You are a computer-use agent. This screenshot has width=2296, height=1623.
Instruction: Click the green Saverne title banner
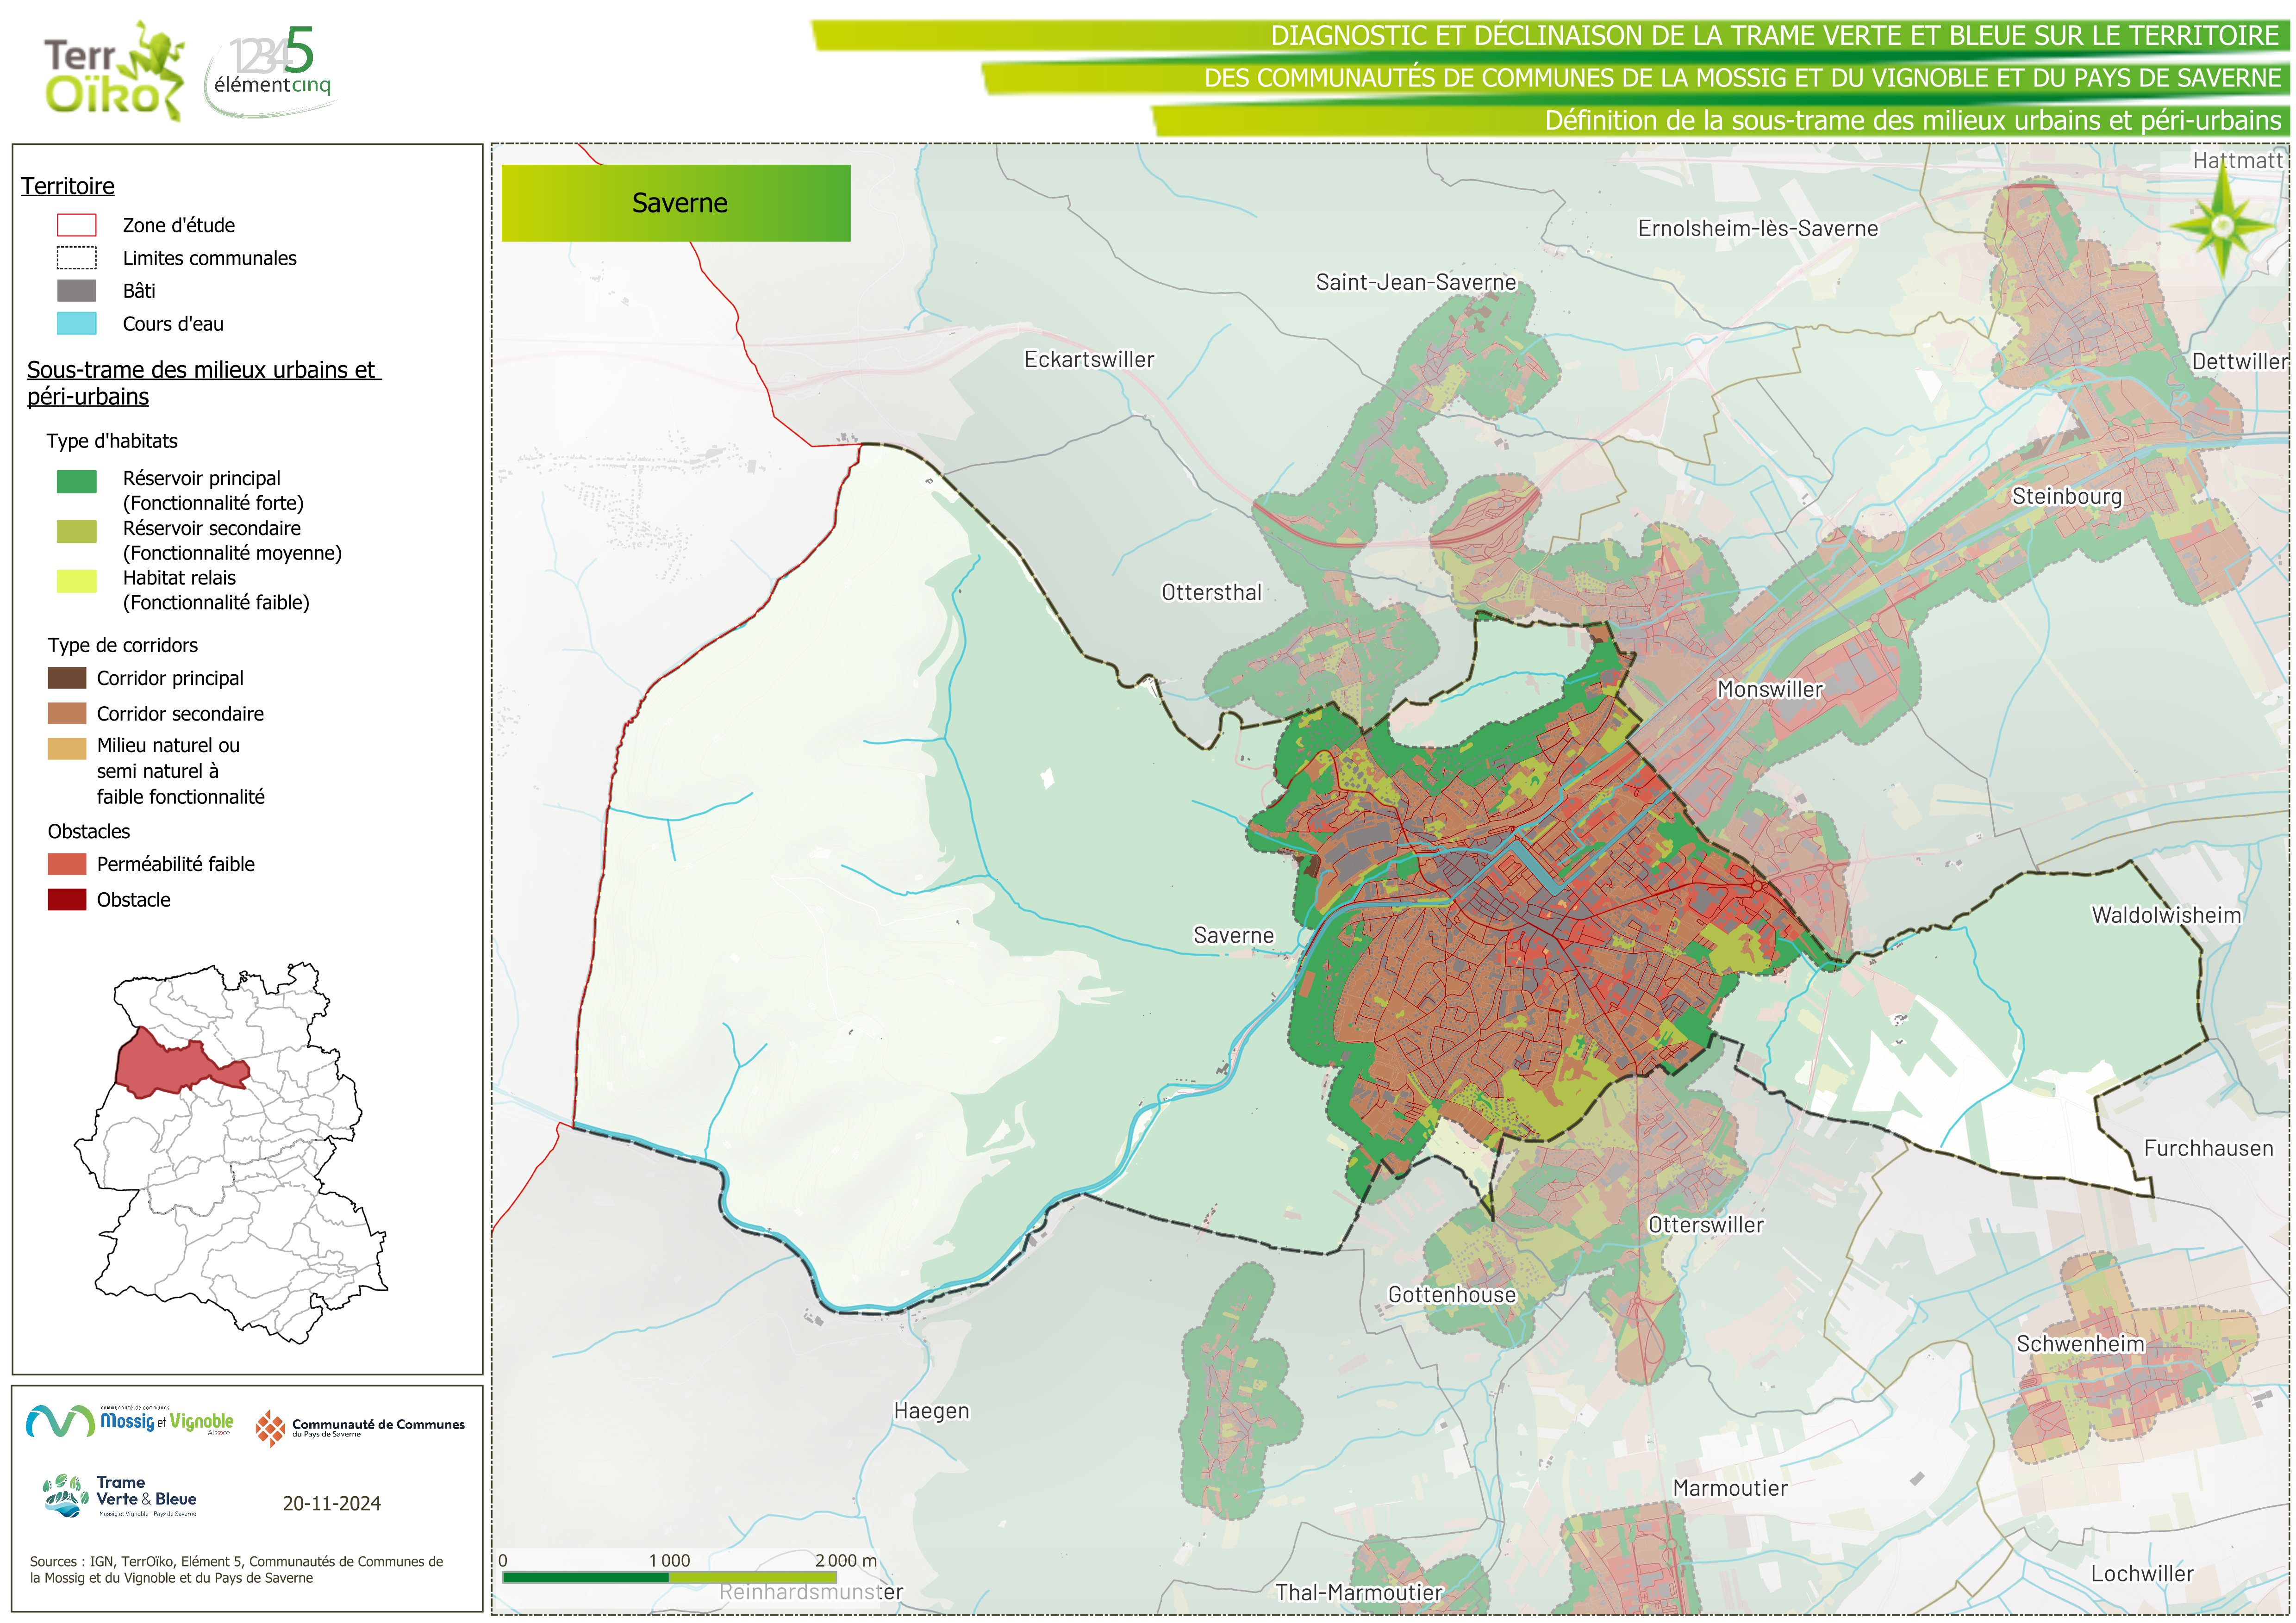(x=676, y=203)
